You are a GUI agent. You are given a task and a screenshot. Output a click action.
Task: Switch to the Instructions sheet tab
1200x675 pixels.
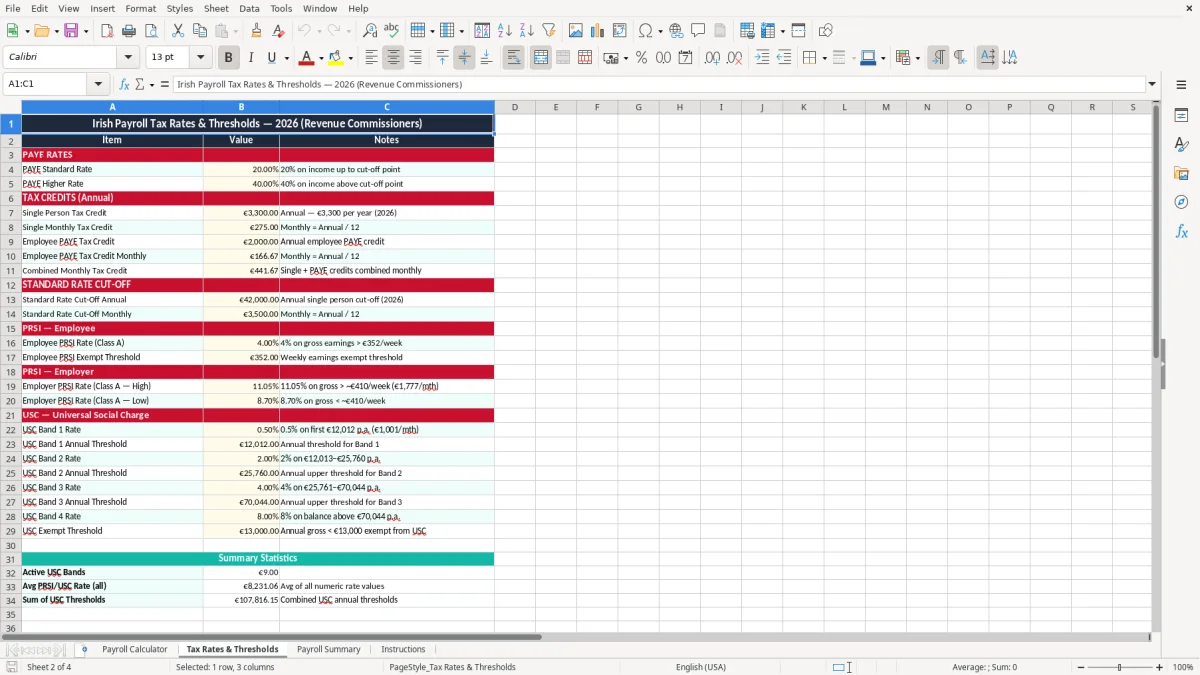click(x=403, y=649)
